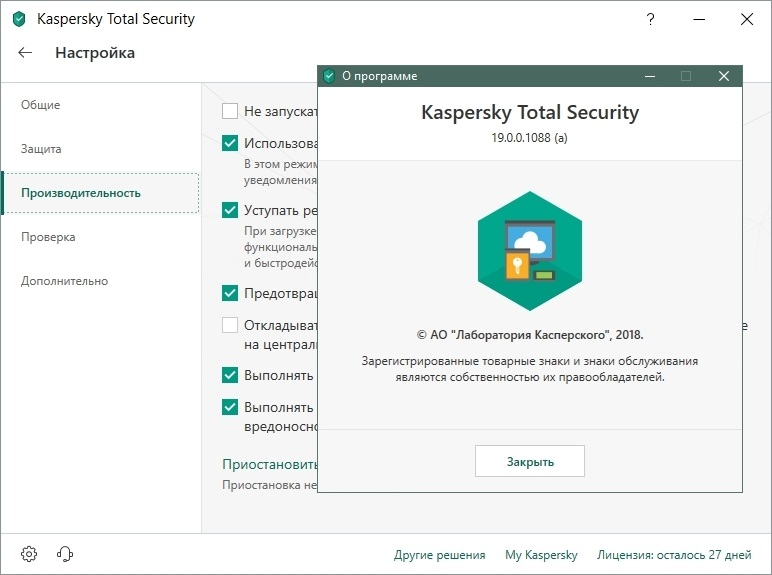
Task: Click the 'Kaspersky Total Security' heading in dialog
Action: (x=530, y=113)
